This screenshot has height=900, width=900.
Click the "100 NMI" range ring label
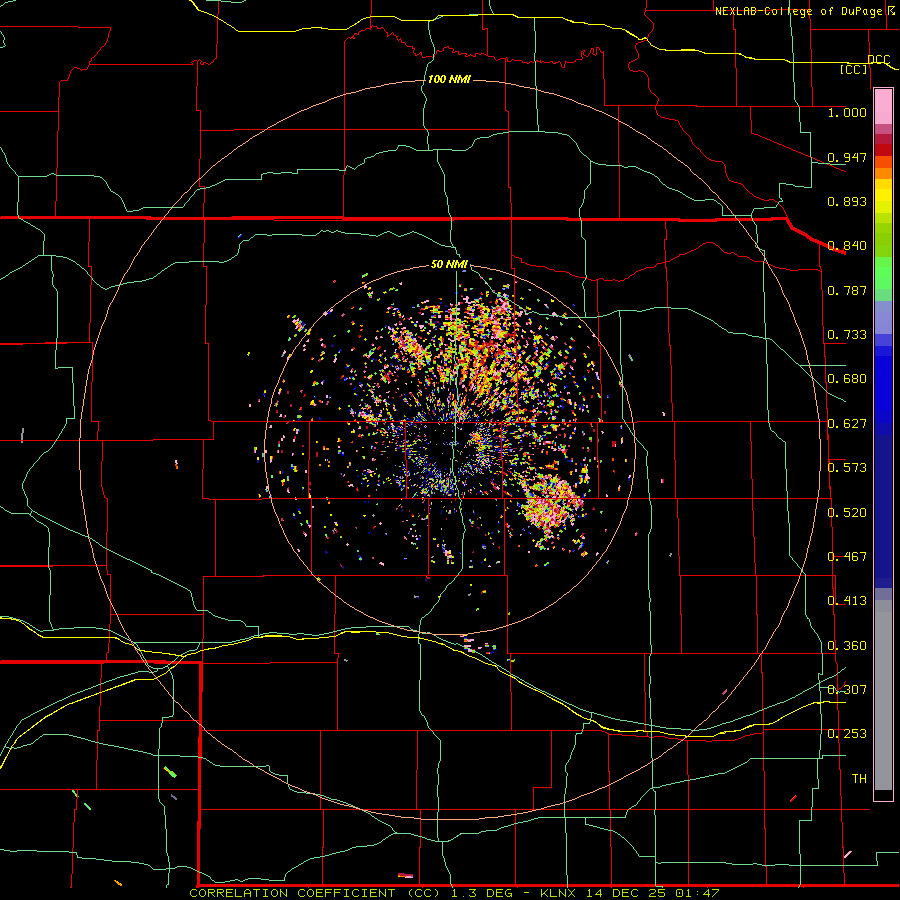[449, 79]
